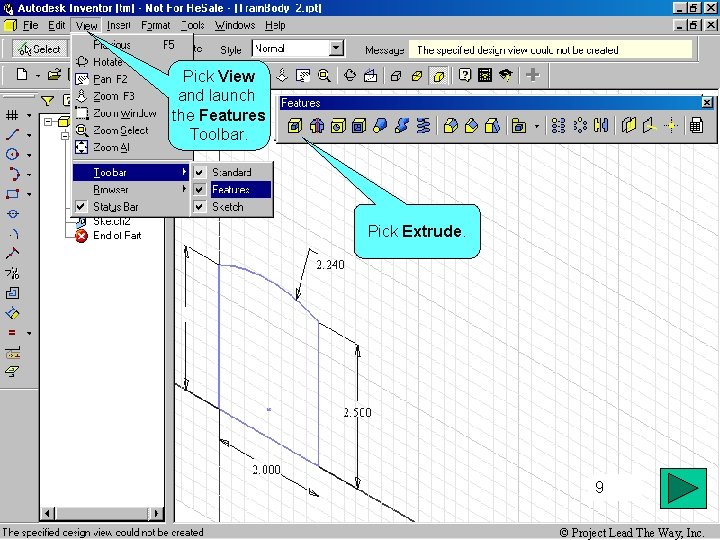Select the Sweep feature tool
The height and width of the screenshot is (540, 720).
click(401, 125)
